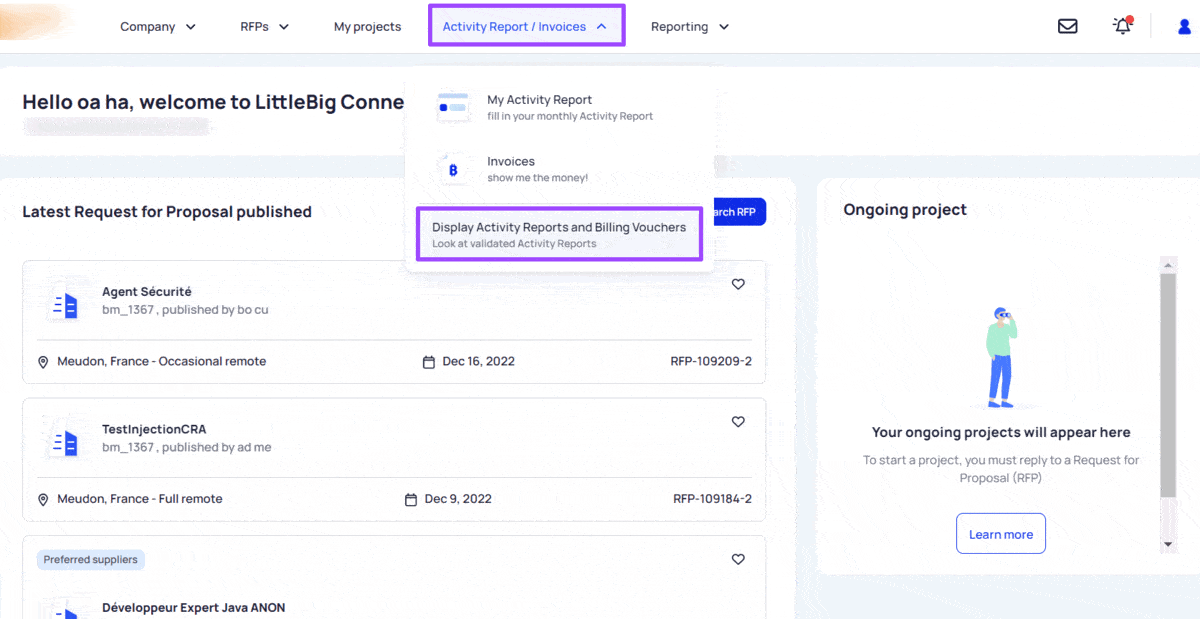Select Display Activity Reports and Billing Vouchers
1200x619 pixels.
559,234
